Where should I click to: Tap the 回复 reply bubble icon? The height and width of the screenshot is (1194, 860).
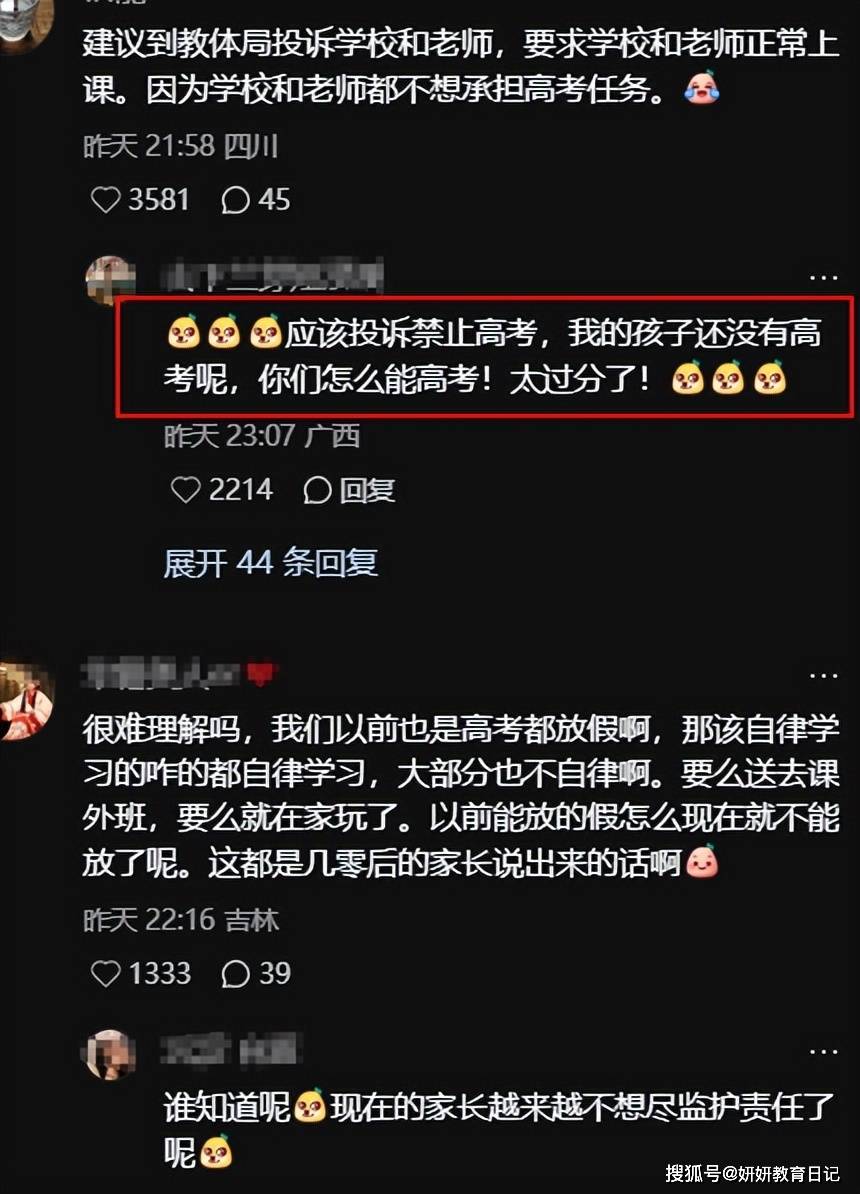317,490
